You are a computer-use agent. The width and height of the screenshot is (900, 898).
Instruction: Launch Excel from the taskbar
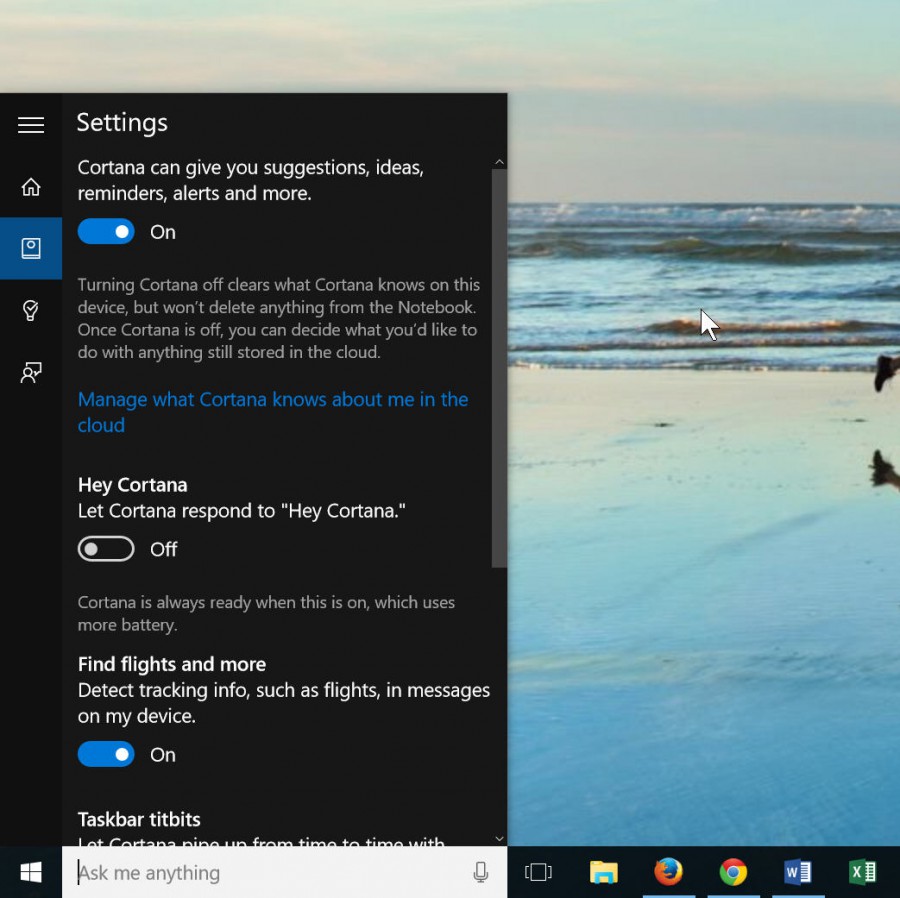click(x=862, y=872)
